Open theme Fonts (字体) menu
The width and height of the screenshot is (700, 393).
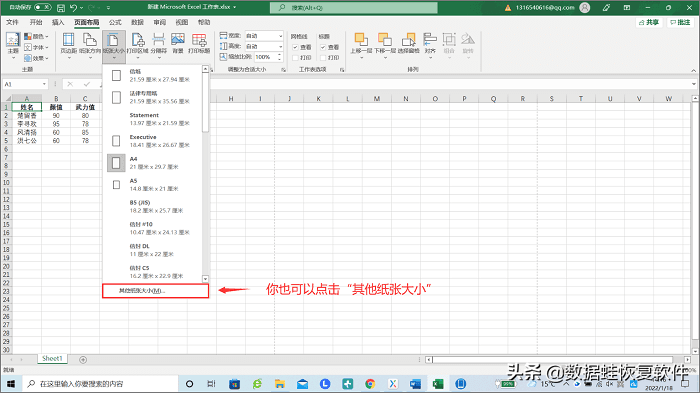click(x=36, y=47)
